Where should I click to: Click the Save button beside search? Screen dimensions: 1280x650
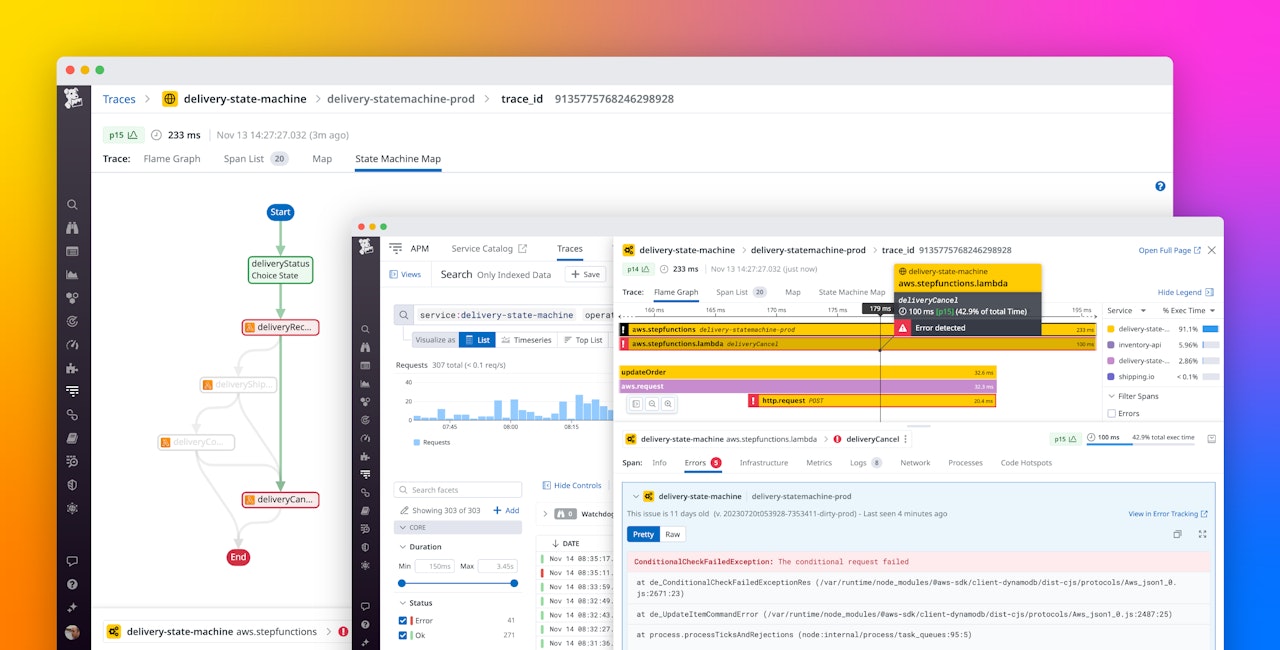click(x=585, y=274)
